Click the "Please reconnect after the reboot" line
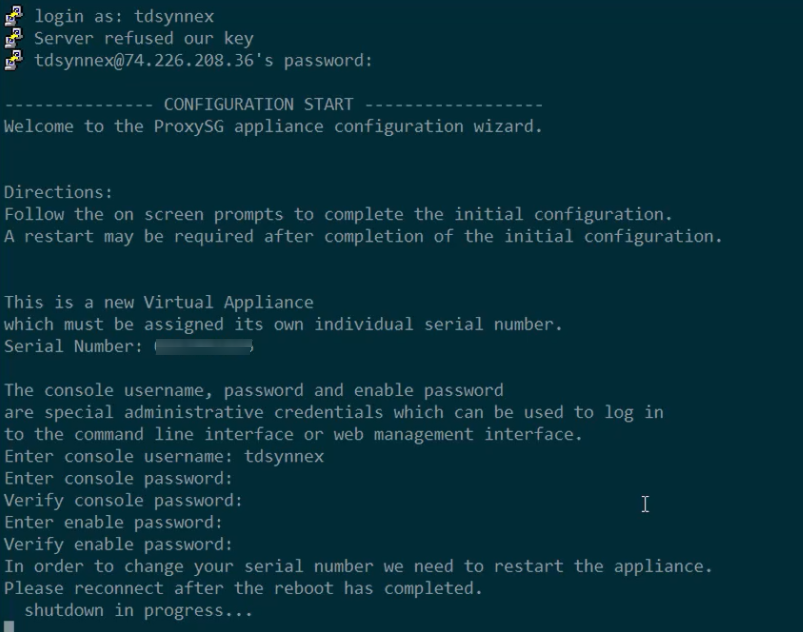 [243, 588]
